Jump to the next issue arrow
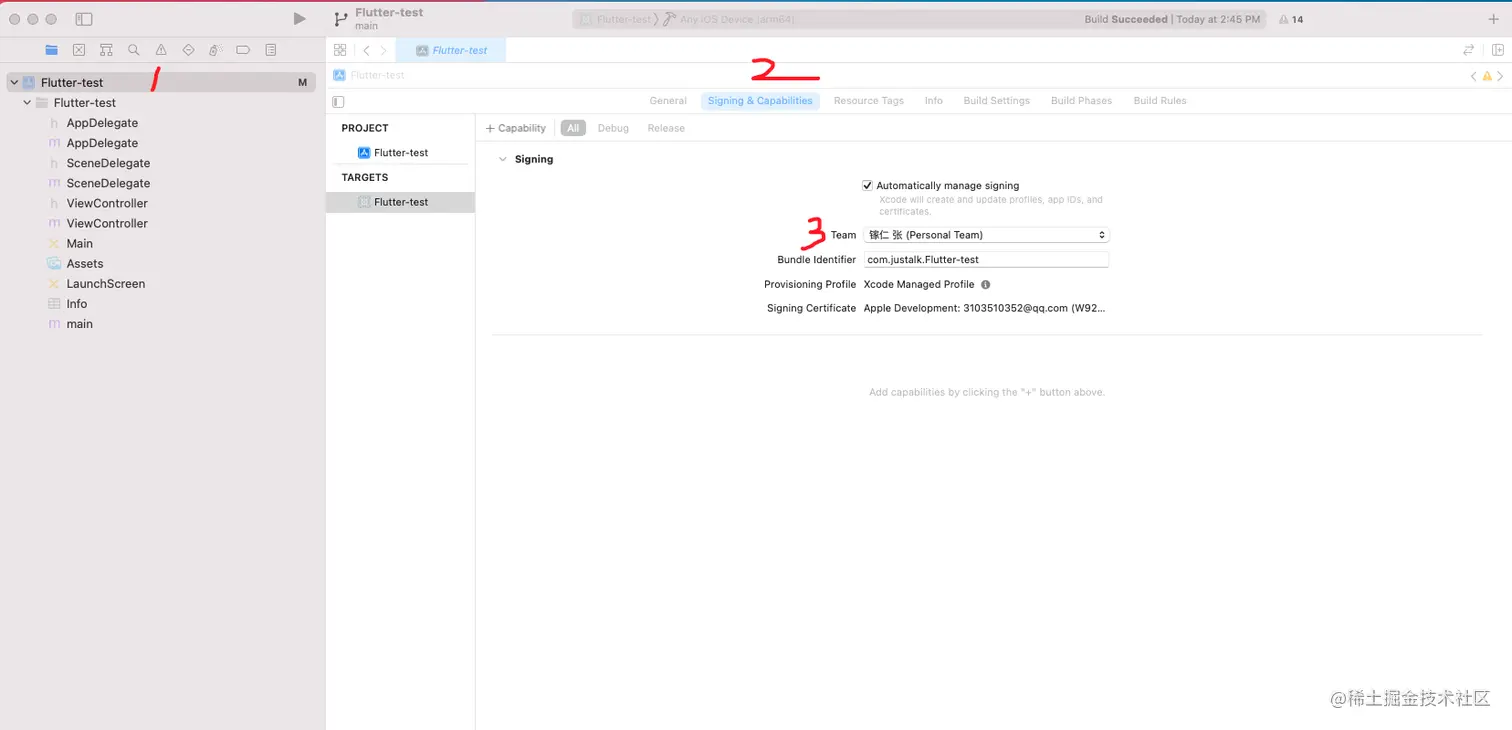 1500,76
